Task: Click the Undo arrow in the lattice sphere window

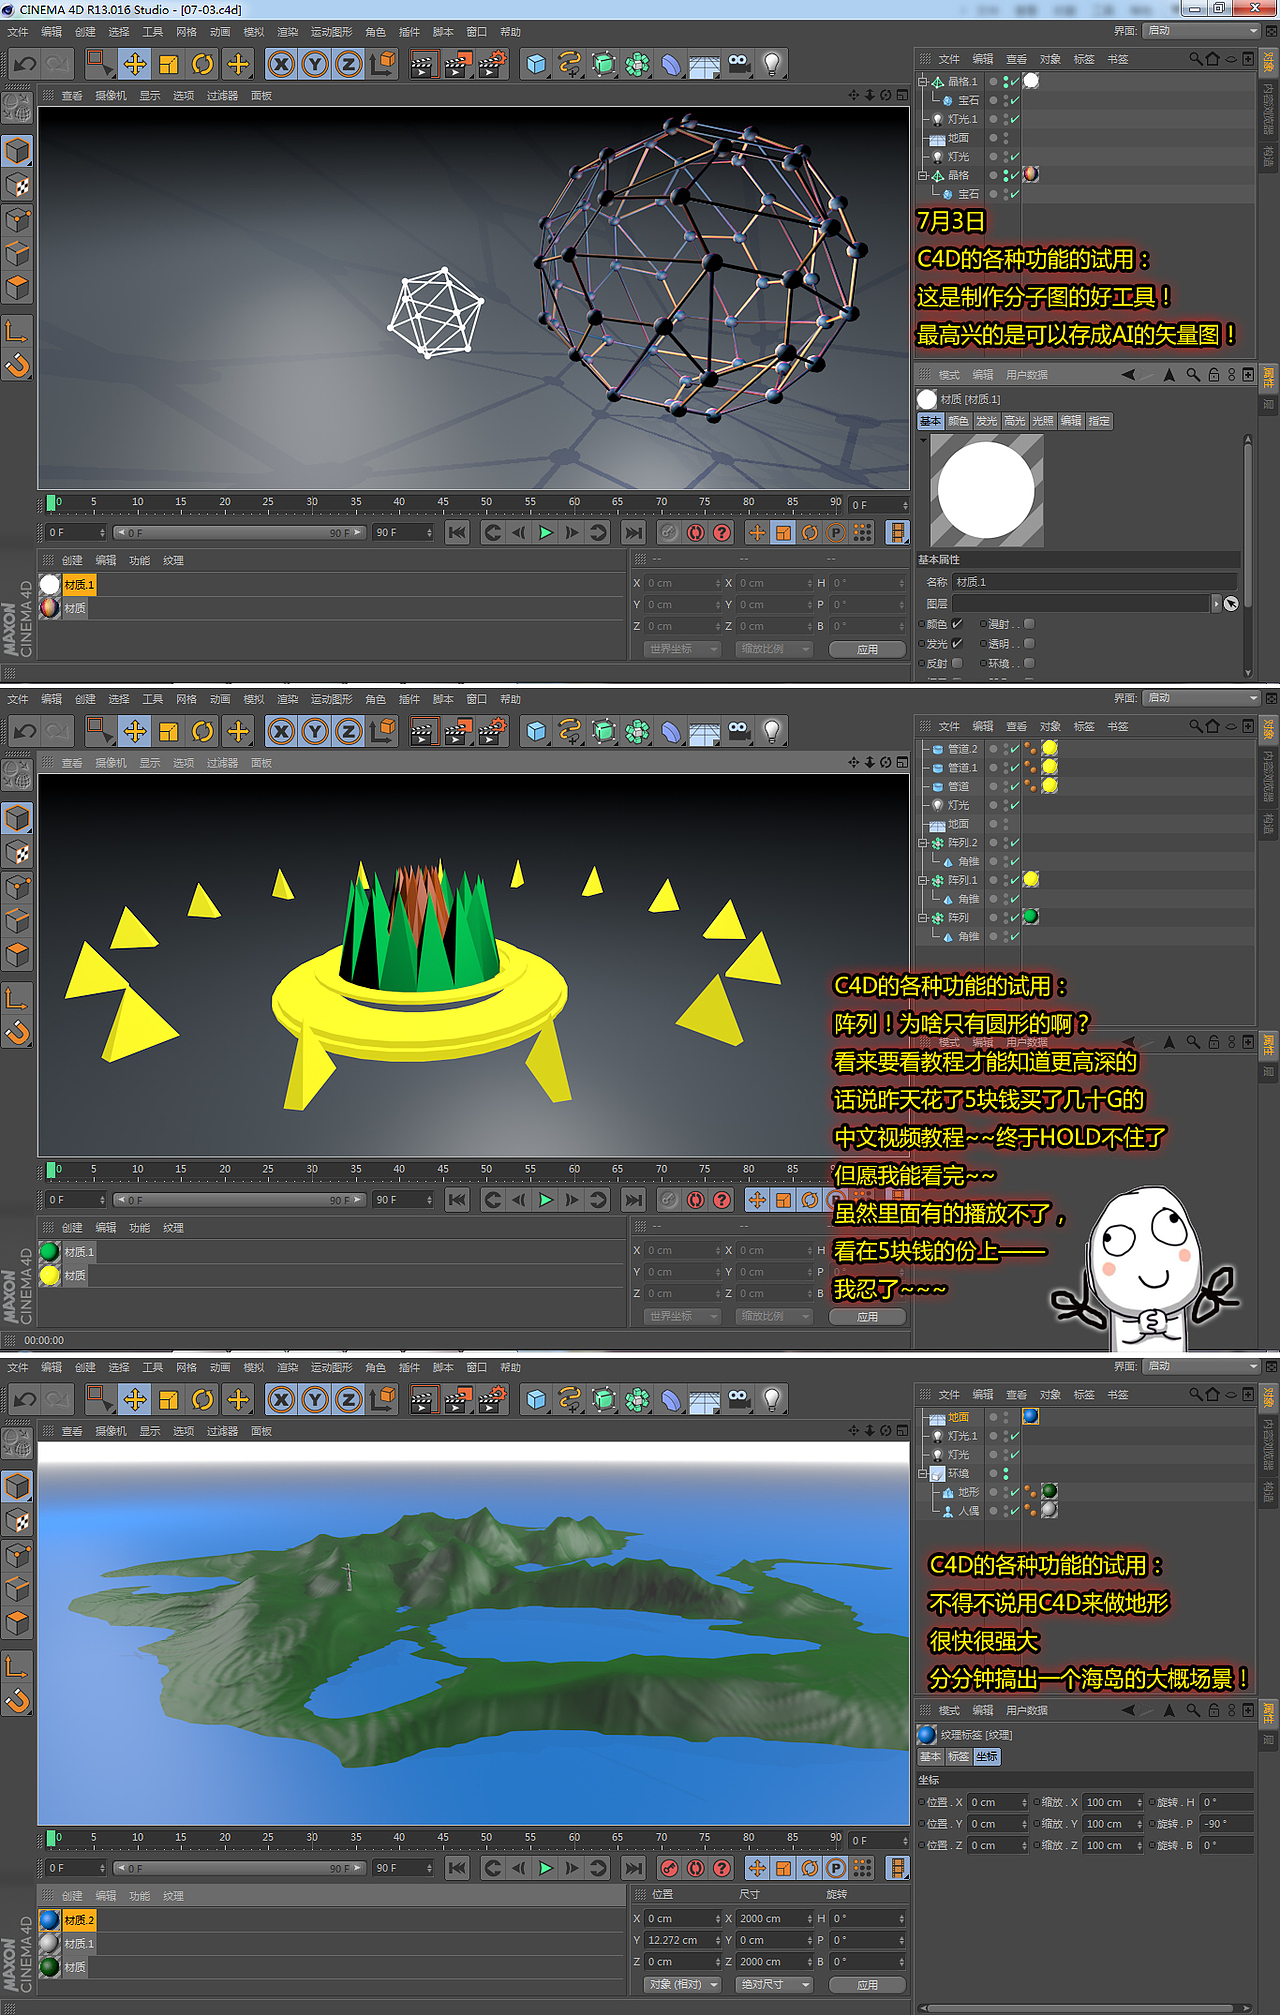Action: (25, 64)
